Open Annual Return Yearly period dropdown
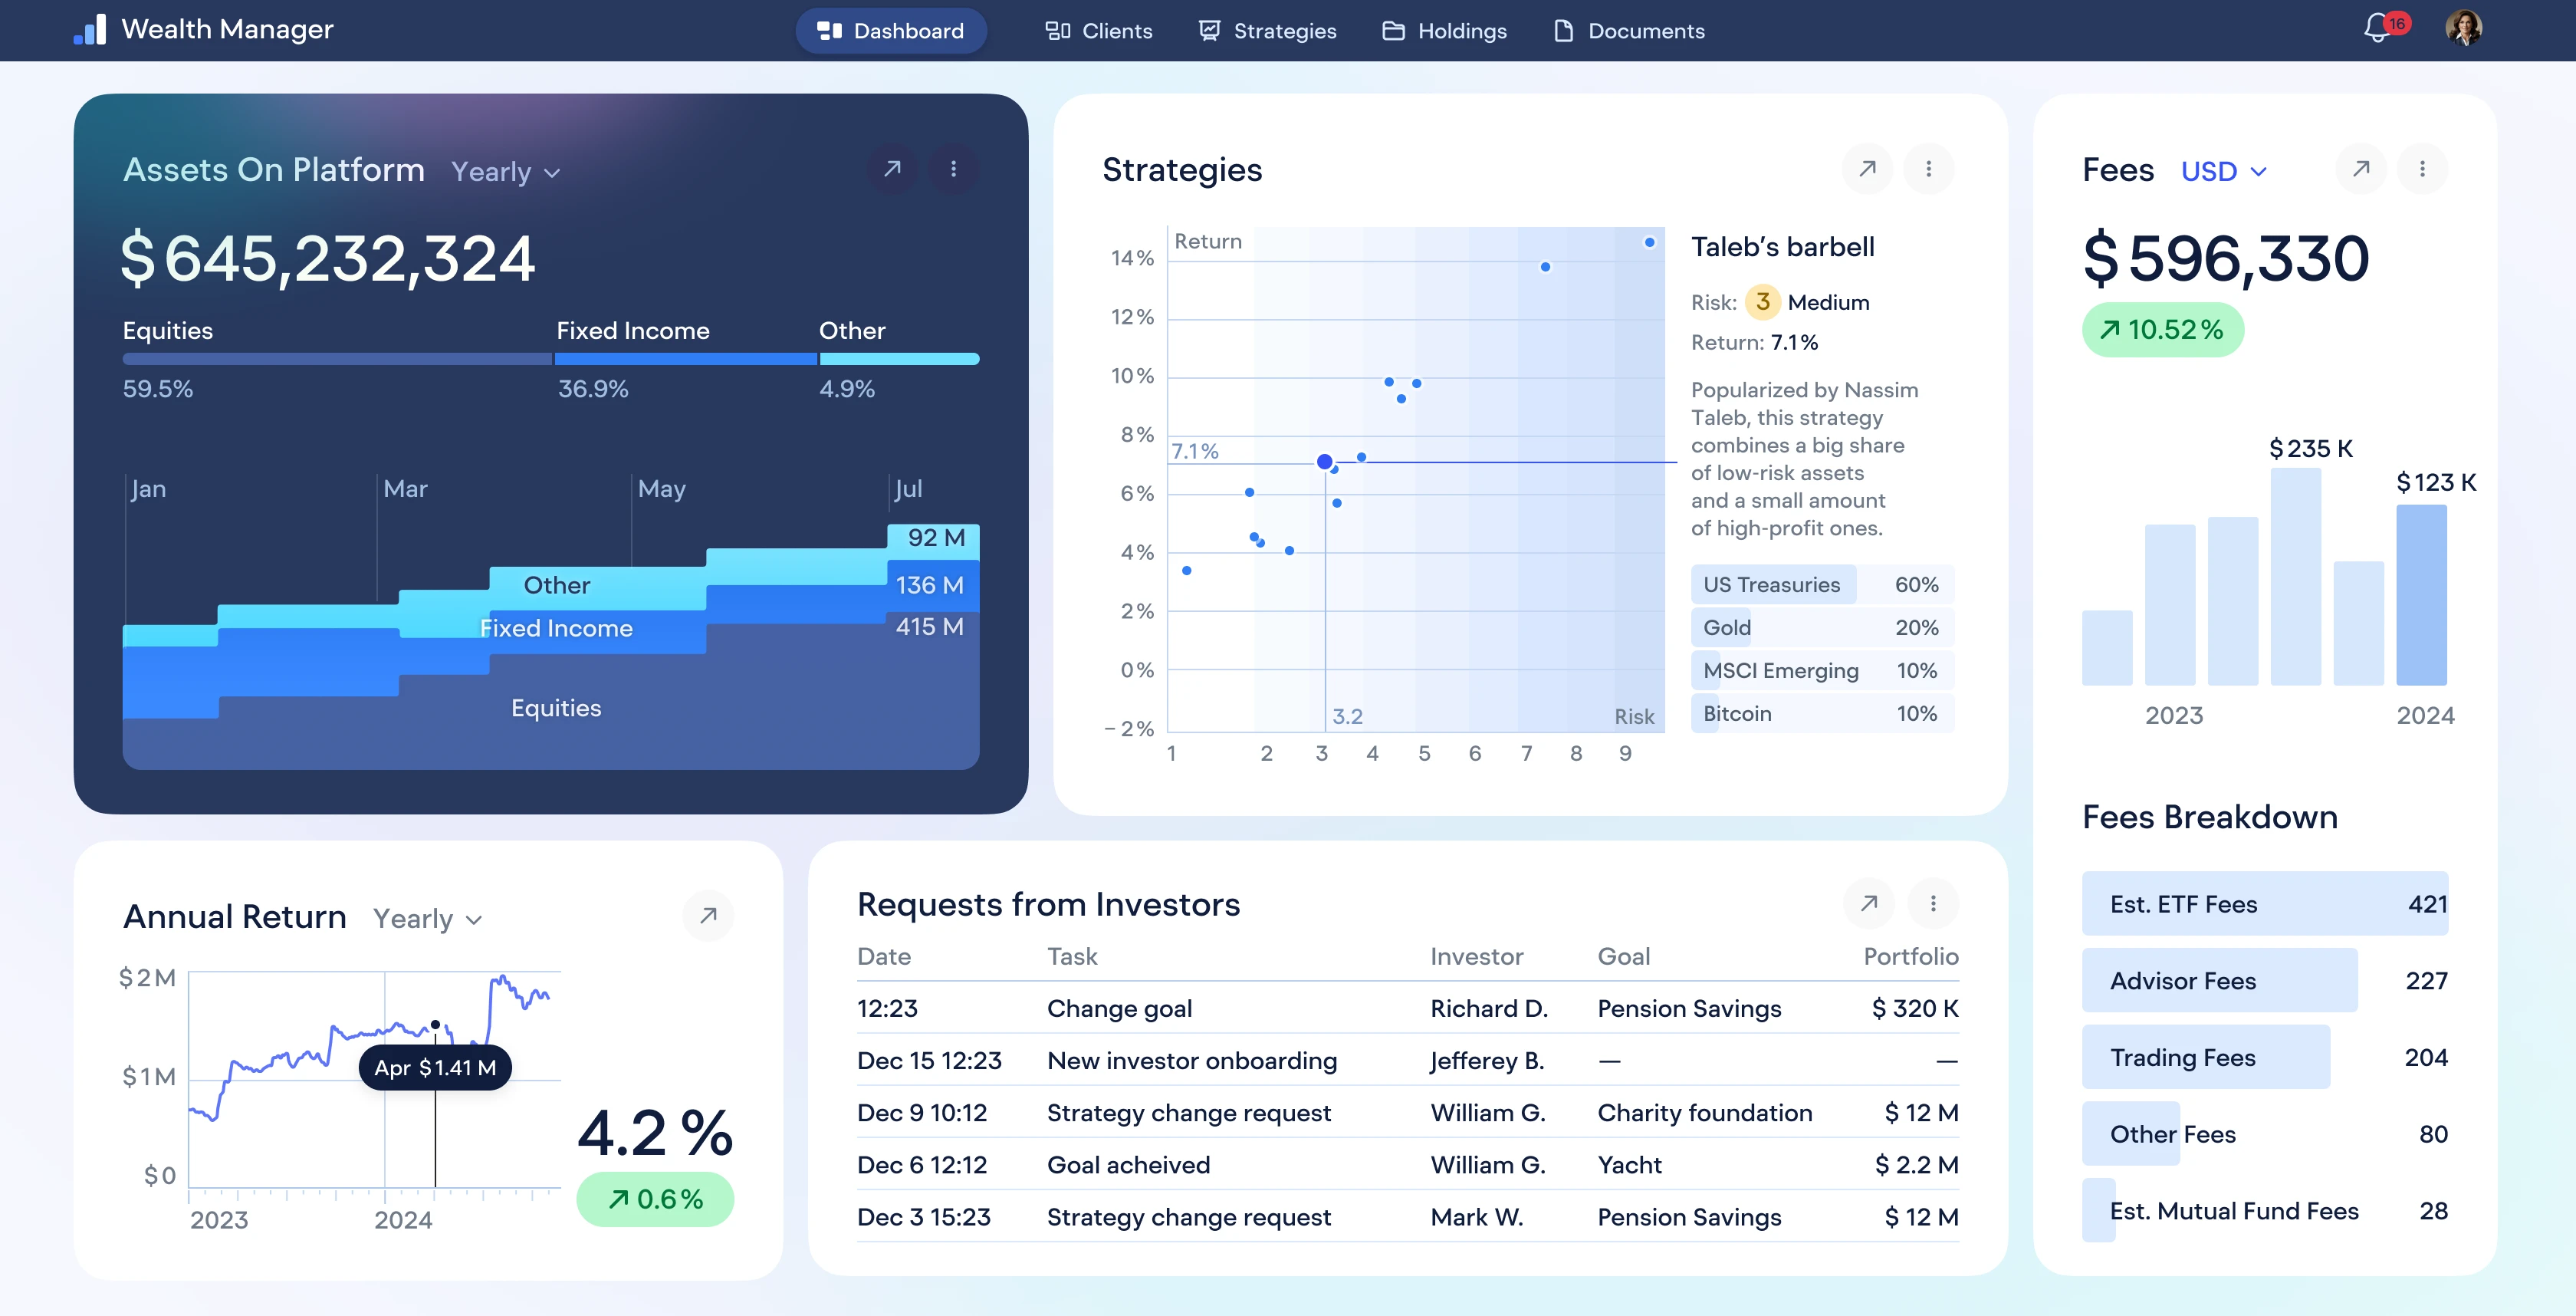 (427, 918)
